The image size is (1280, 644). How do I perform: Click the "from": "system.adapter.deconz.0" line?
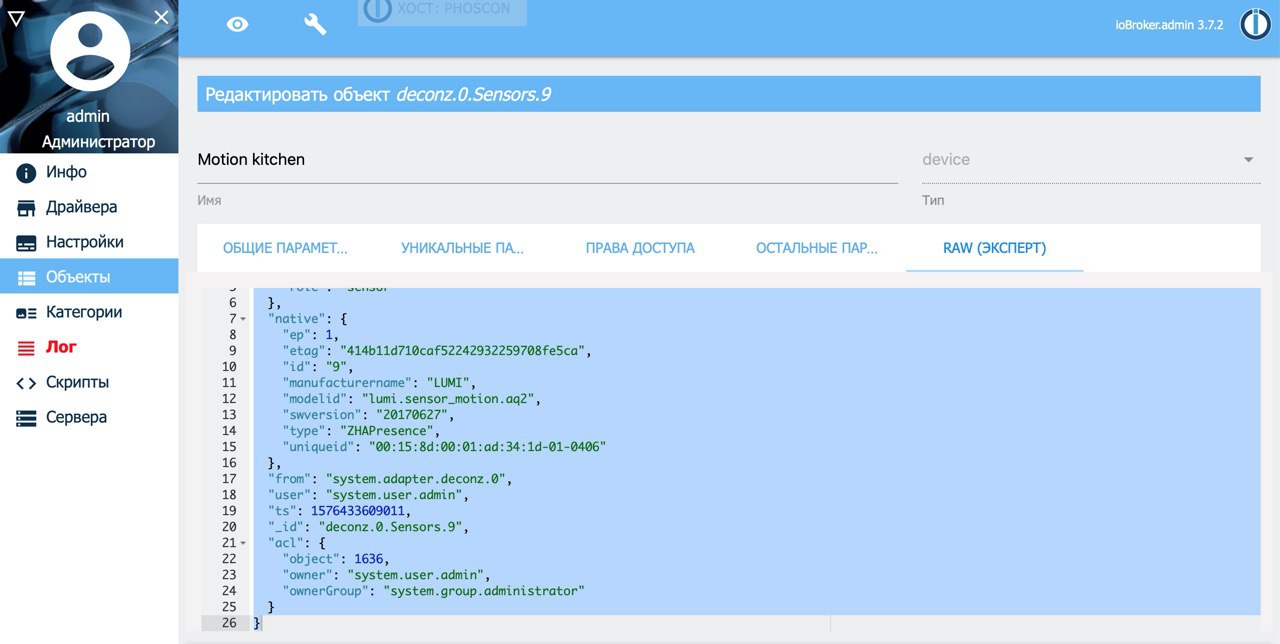click(x=390, y=479)
